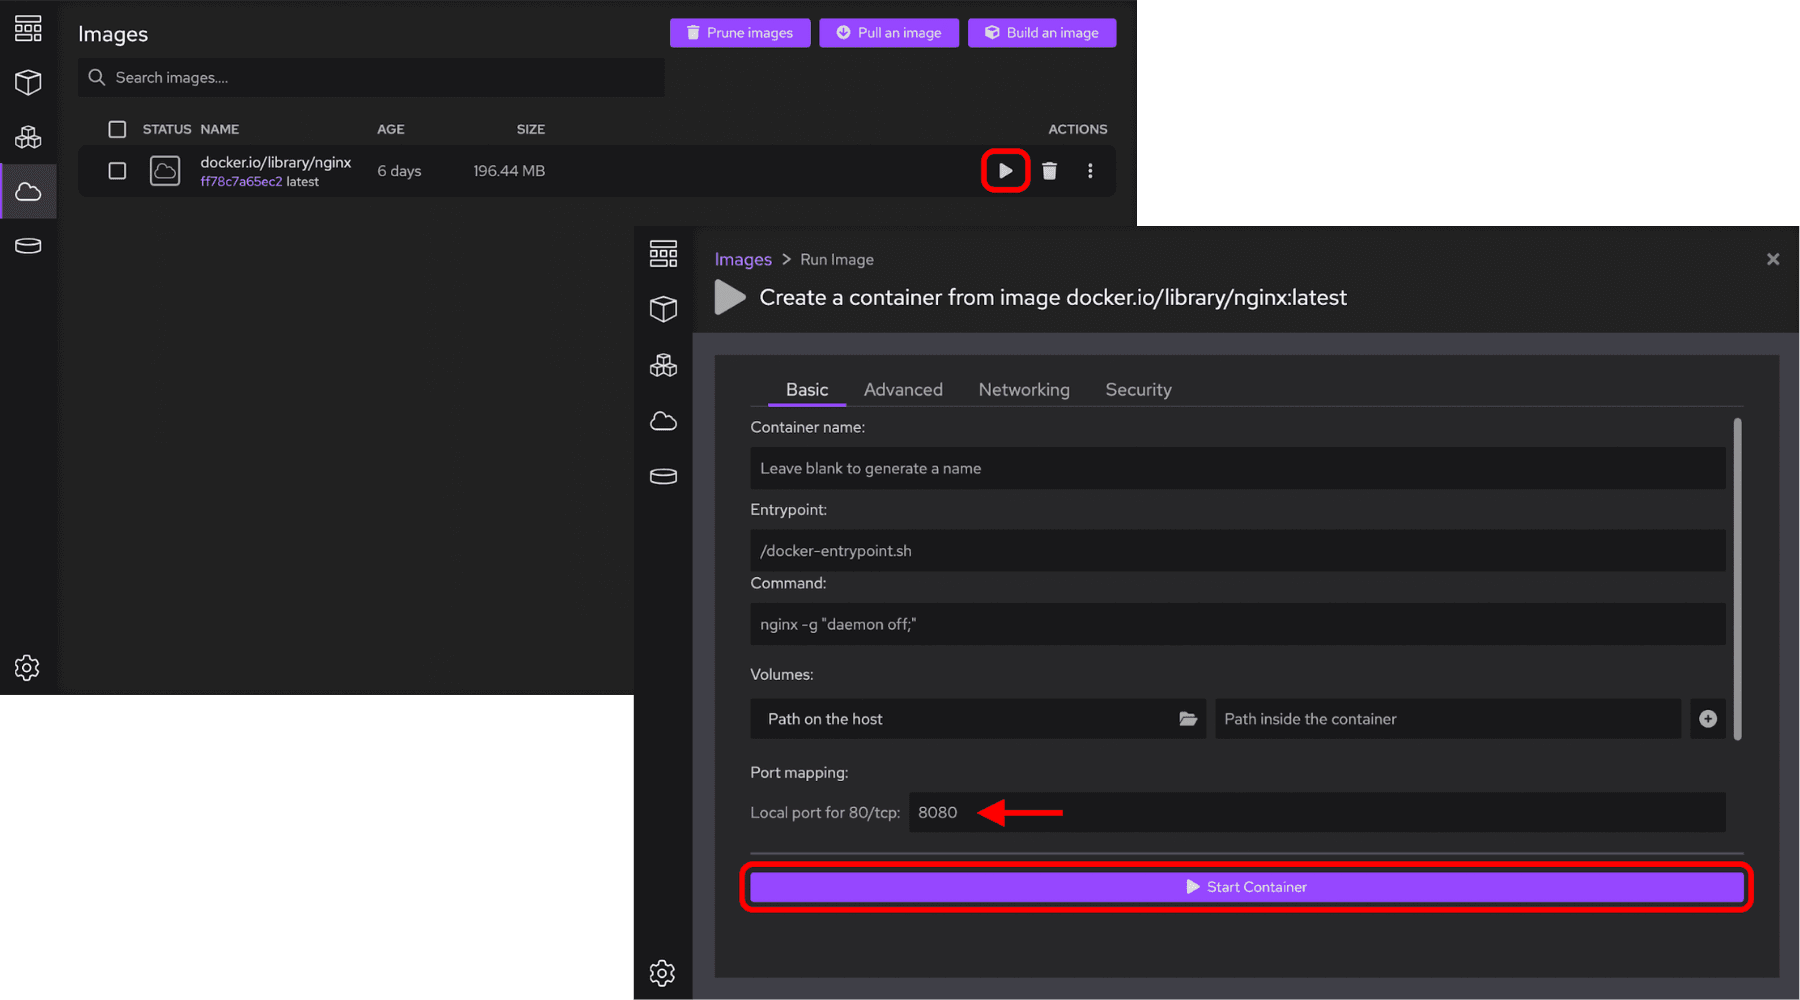Click Prune images button
Viewport: 1800px width, 1000px height.
(740, 33)
